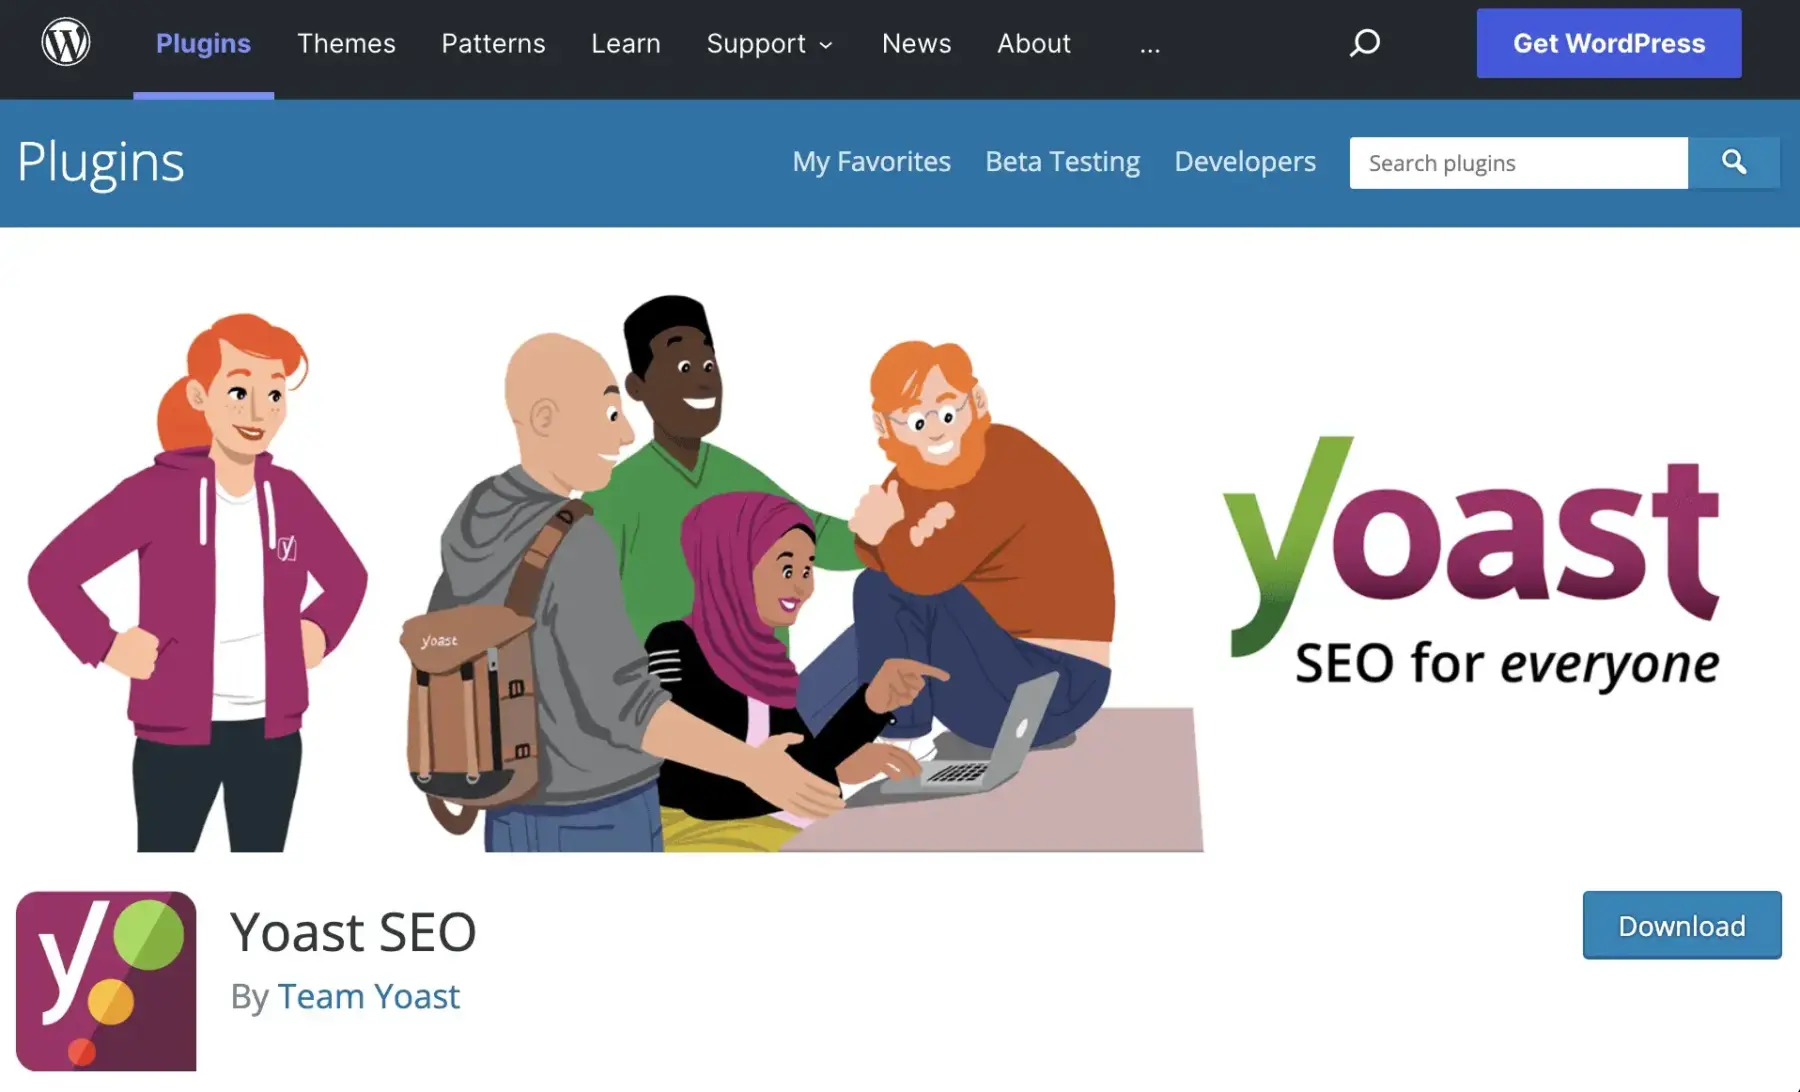
Task: Open the My Favorites link
Action: (x=871, y=162)
